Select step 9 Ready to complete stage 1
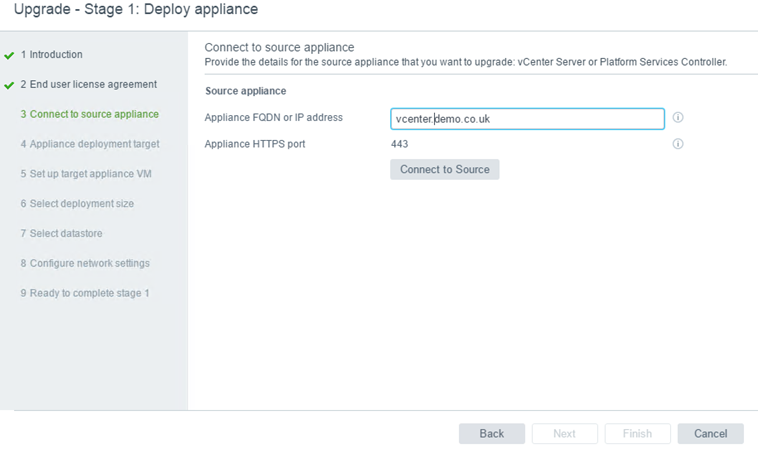 (85, 293)
